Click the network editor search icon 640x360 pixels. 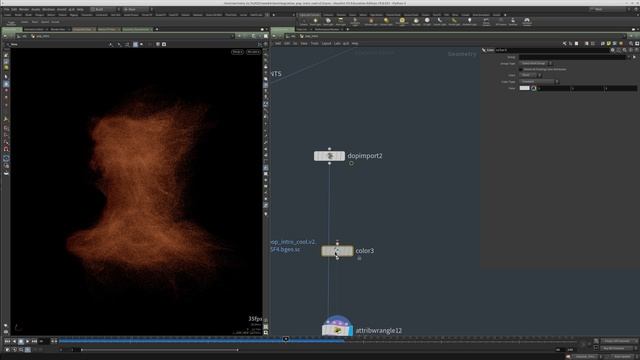pyautogui.click(x=631, y=43)
